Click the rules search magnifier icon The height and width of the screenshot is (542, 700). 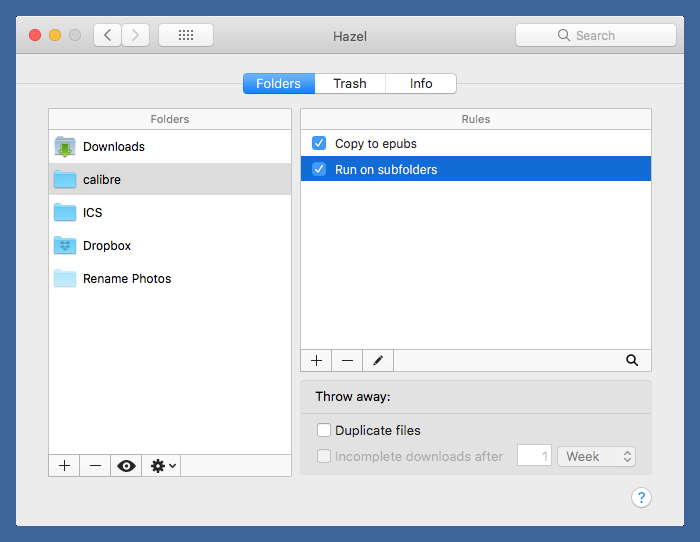[x=632, y=360]
